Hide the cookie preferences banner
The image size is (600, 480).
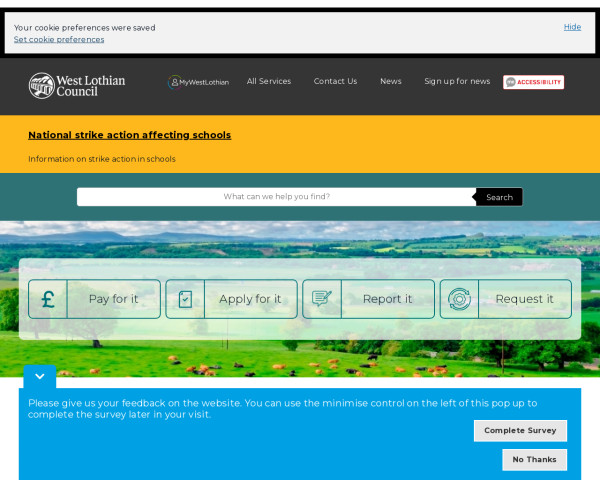coord(572,27)
